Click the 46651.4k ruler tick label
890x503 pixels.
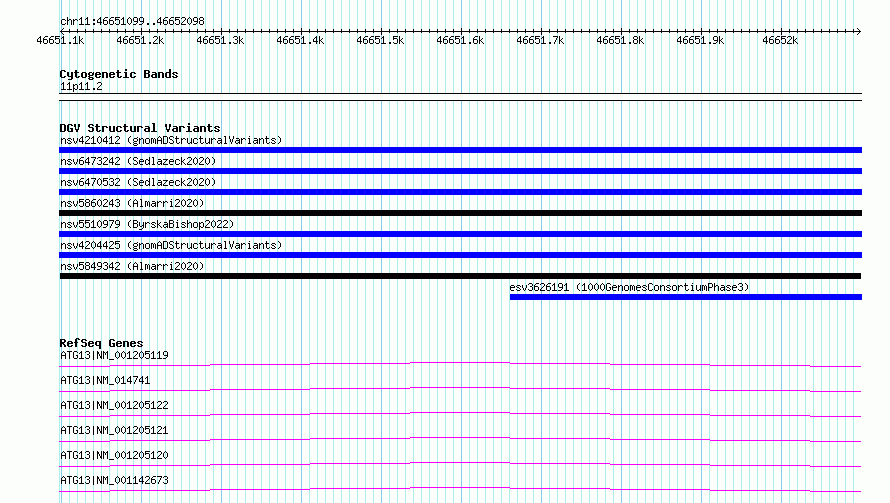(x=300, y=40)
